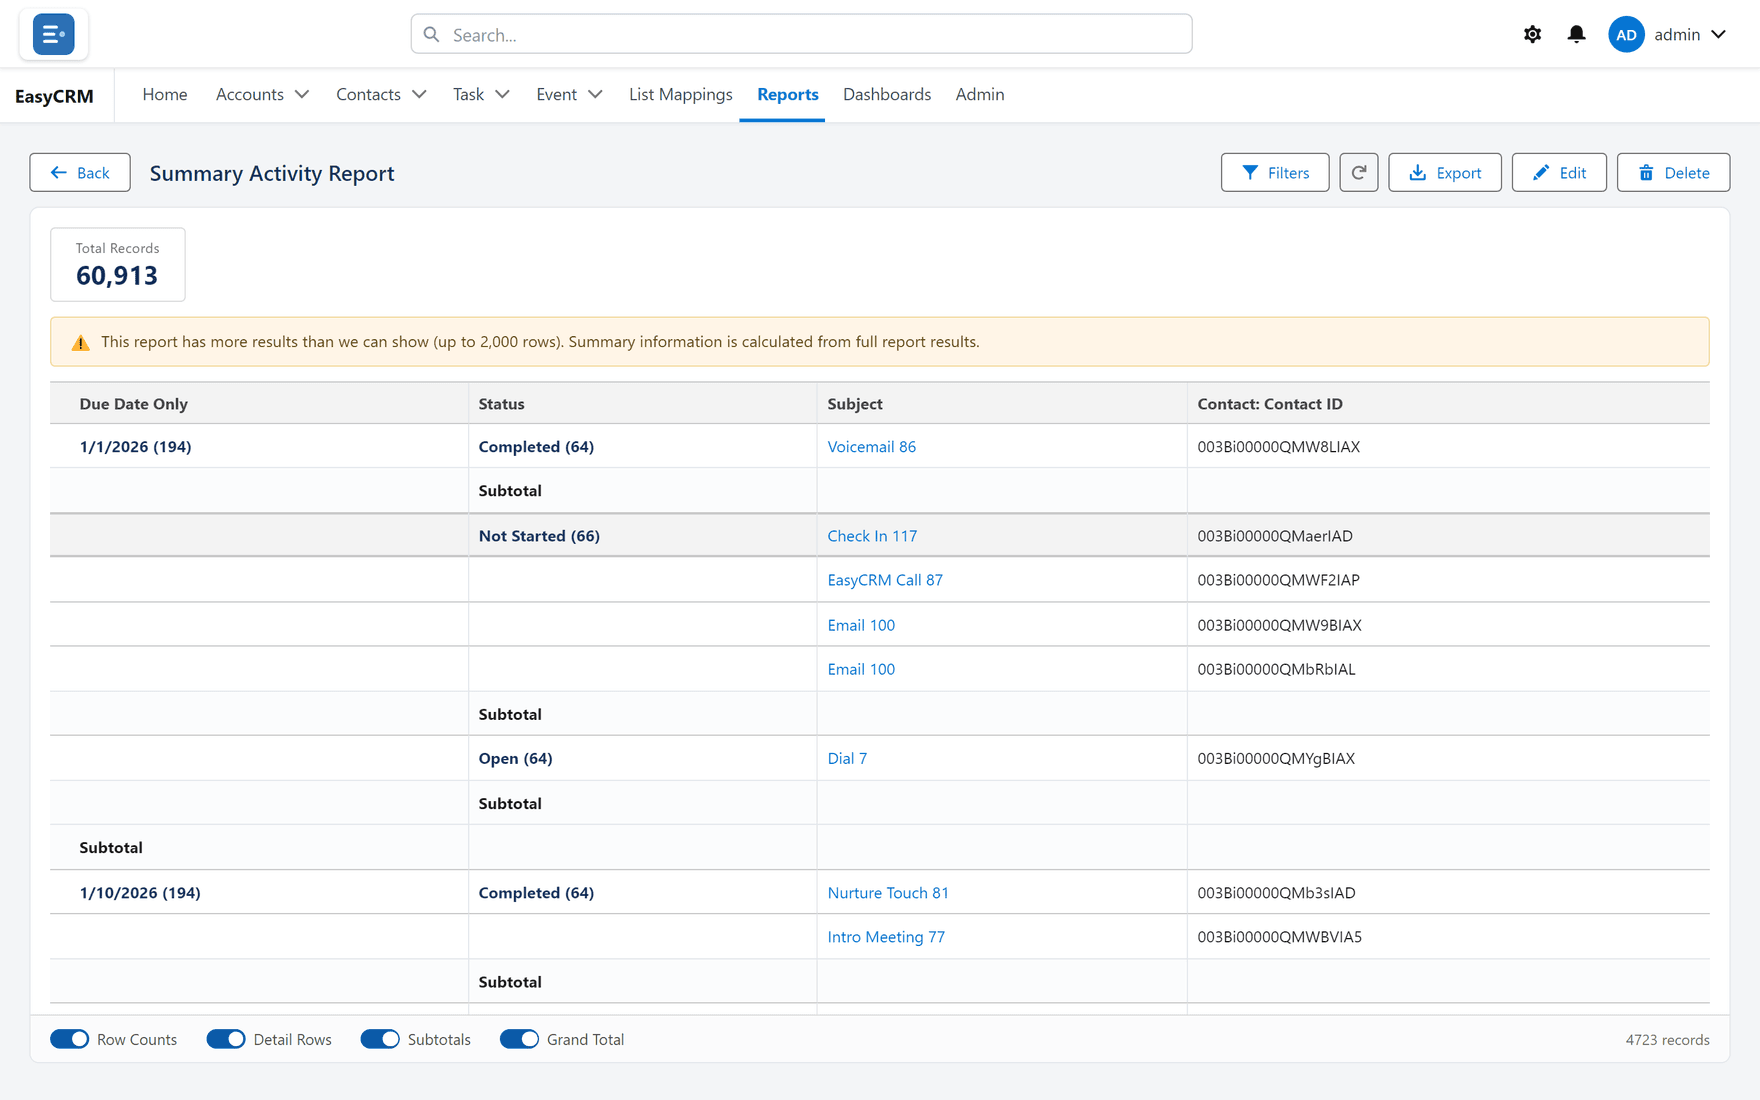Click the Total Records 60,913 card
The height and width of the screenshot is (1100, 1760).
pos(118,264)
